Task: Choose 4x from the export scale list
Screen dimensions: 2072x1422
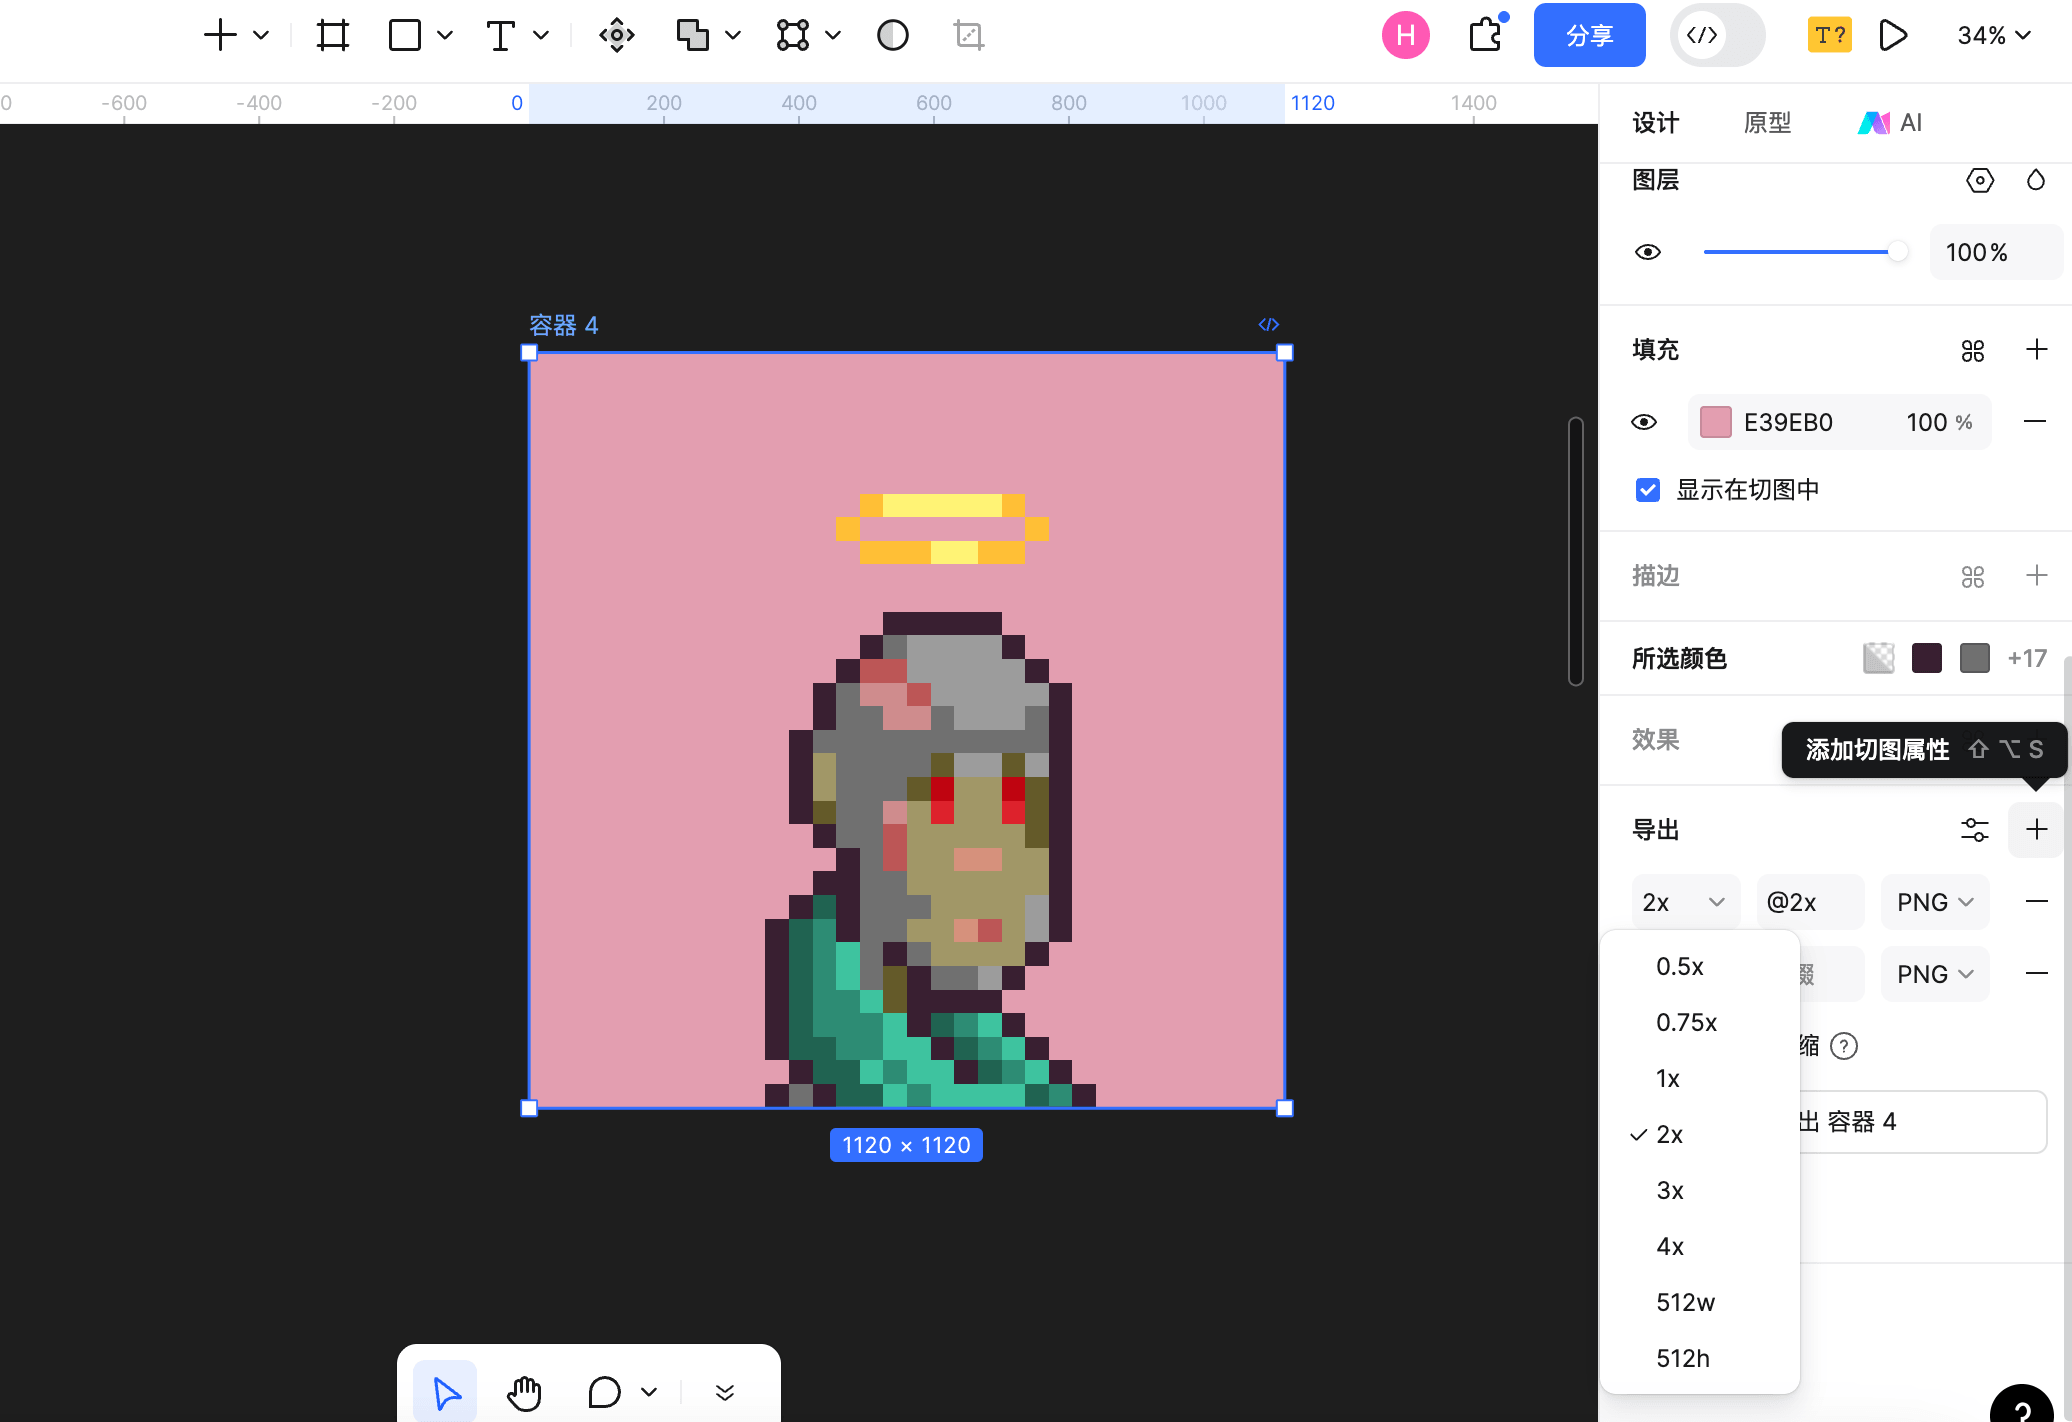Action: [x=1672, y=1246]
